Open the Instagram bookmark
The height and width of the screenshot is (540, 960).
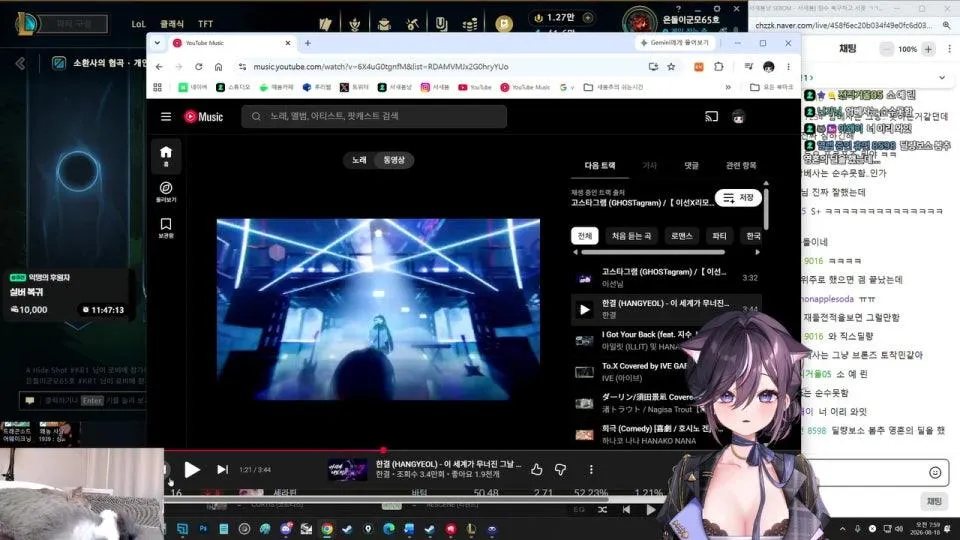coord(435,88)
